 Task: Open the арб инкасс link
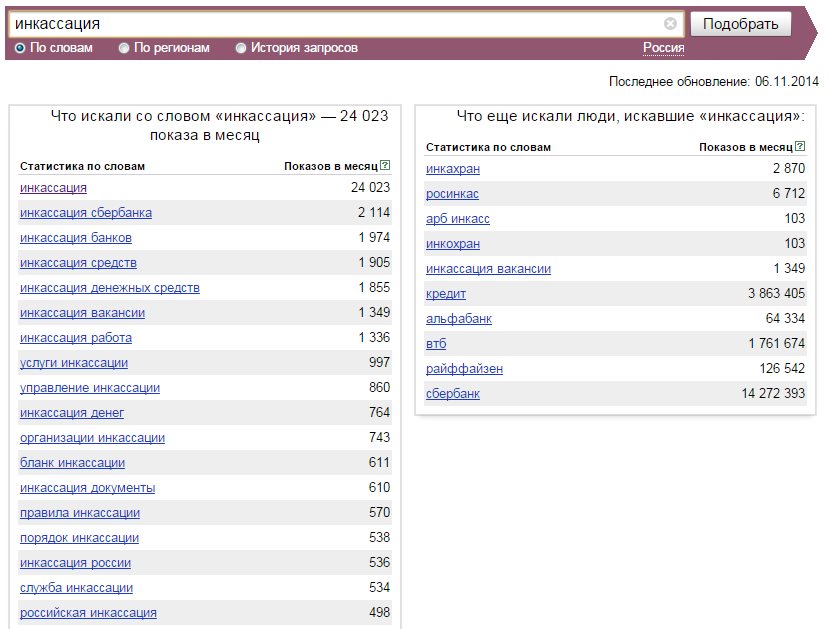457,219
